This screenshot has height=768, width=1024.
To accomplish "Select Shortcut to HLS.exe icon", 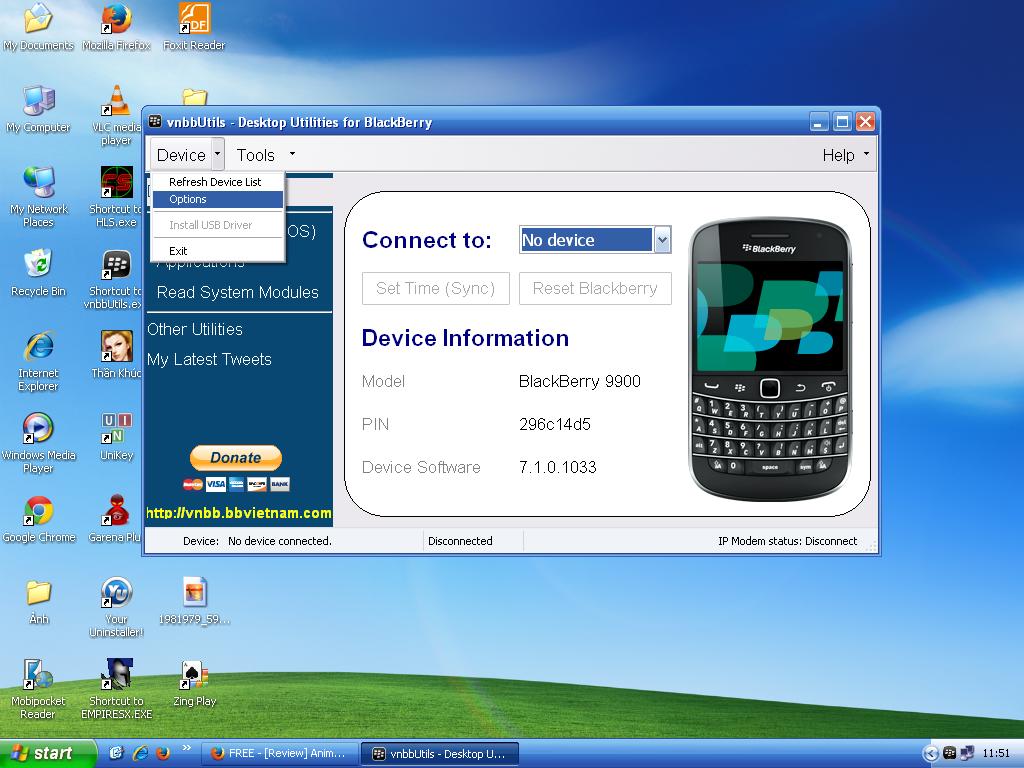I will [116, 197].
